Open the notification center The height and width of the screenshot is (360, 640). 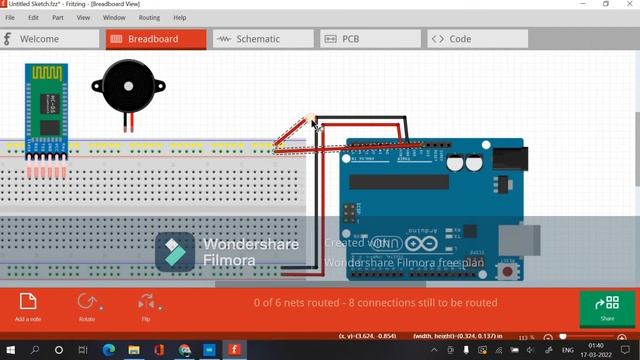point(625,350)
